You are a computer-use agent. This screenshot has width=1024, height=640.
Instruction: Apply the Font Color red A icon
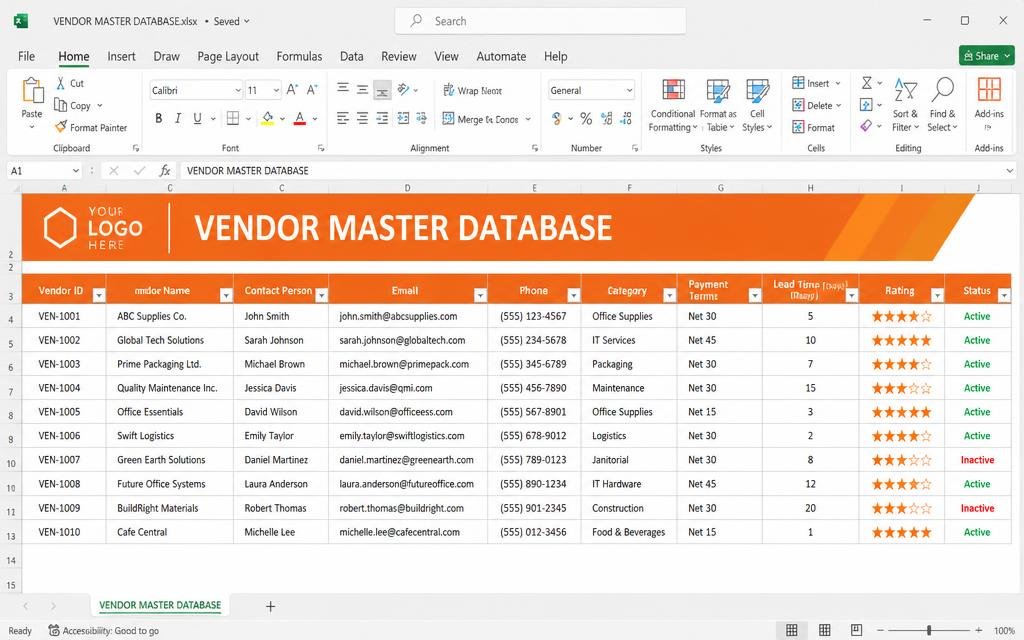pyautogui.click(x=300, y=118)
